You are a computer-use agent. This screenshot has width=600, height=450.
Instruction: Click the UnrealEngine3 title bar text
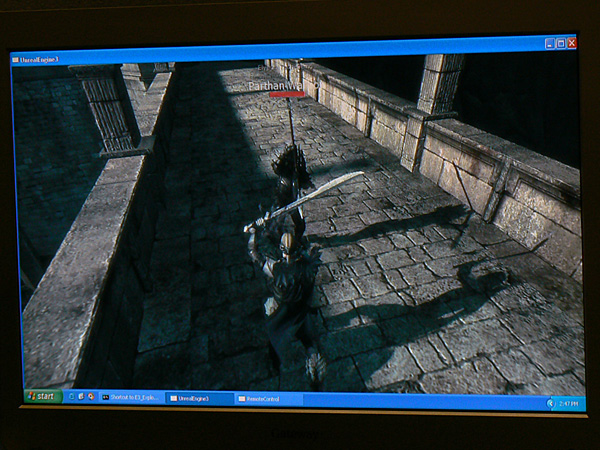(40, 60)
